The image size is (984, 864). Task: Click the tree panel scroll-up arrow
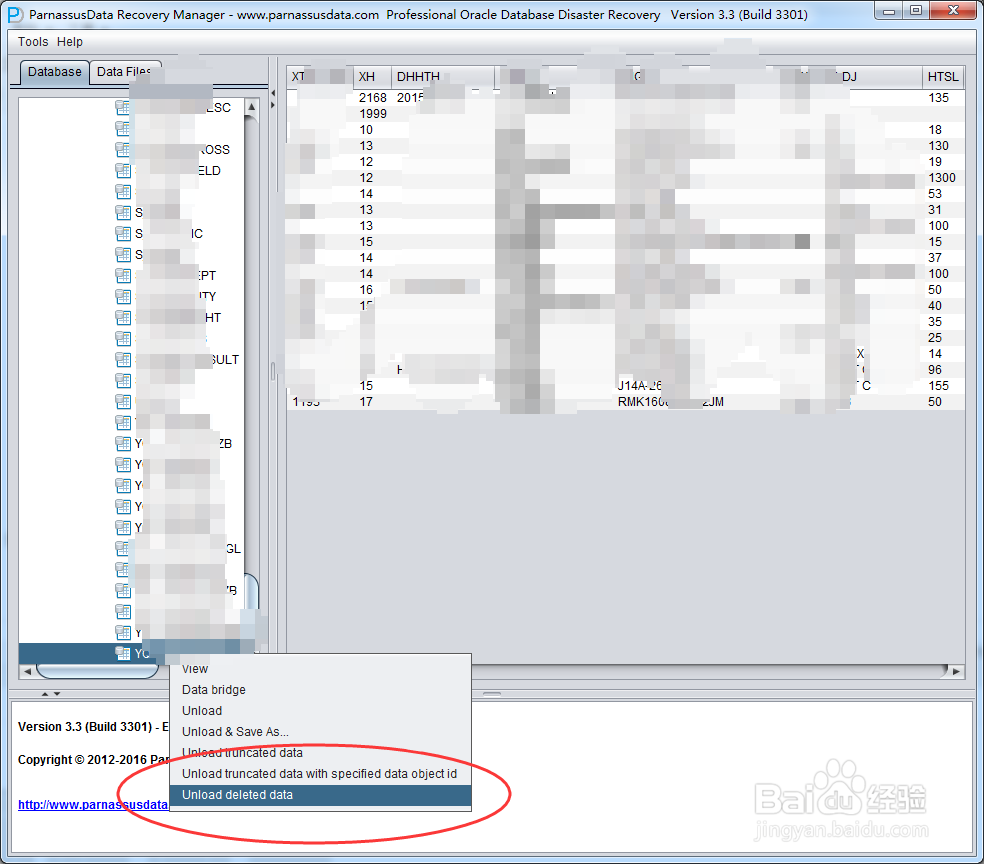pyautogui.click(x=251, y=107)
